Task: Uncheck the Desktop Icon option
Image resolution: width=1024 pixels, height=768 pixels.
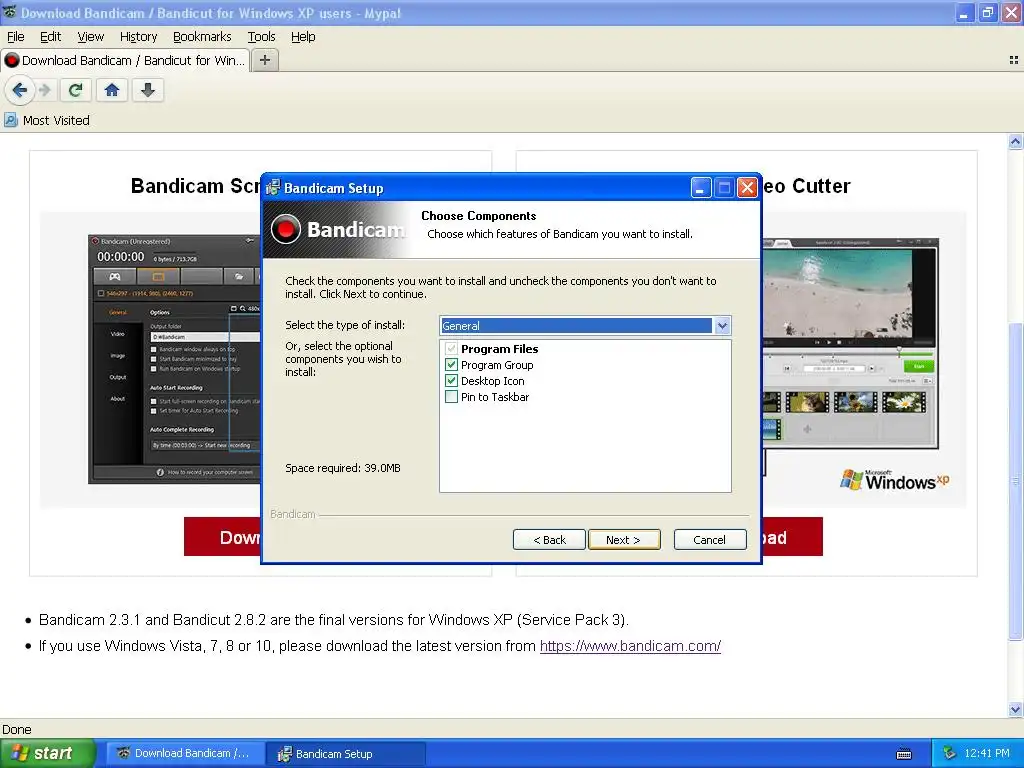Action: (451, 381)
